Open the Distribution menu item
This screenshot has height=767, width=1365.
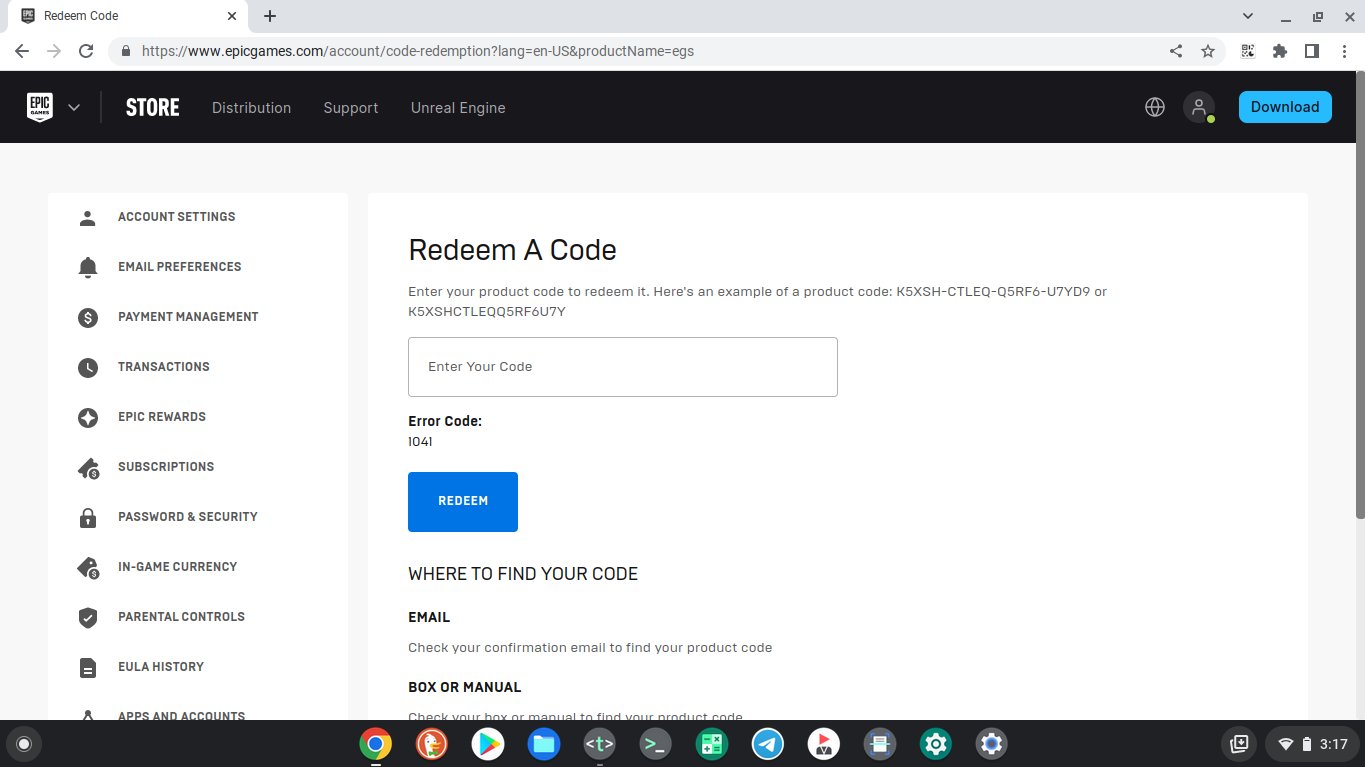click(251, 108)
